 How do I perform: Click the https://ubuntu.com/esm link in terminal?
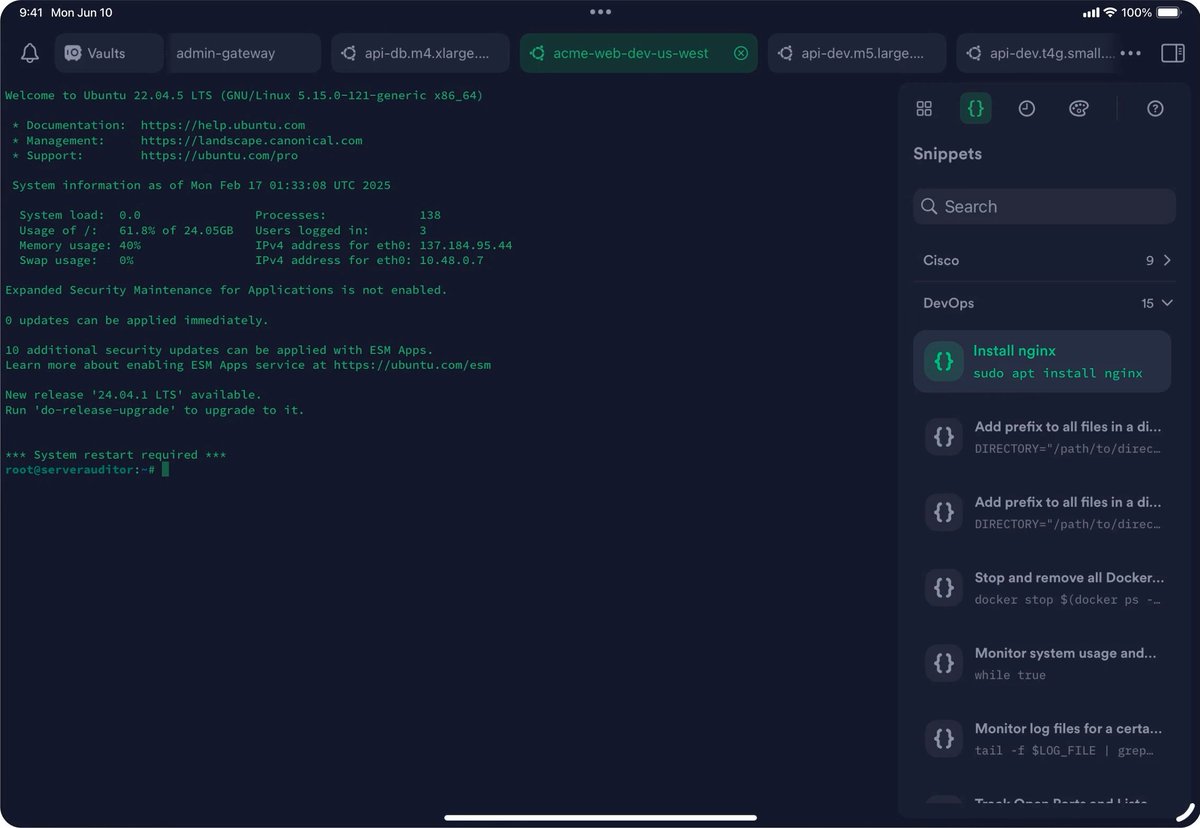click(412, 365)
